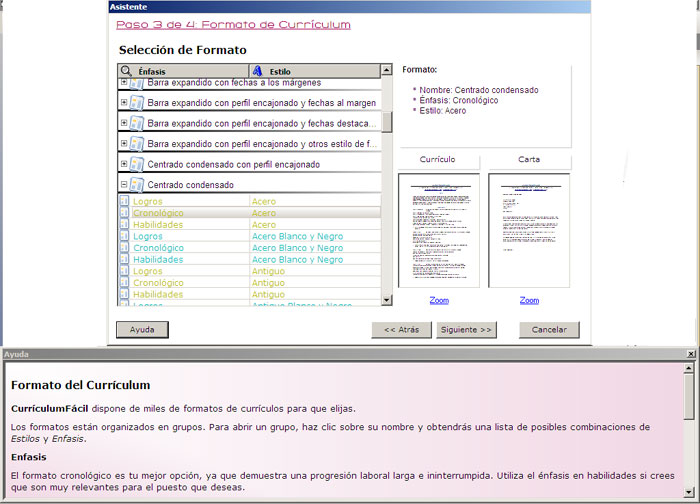The width and height of the screenshot is (700, 504).
Task: Click row icon beside Habilidades Acero Blanco y Negro
Action: 124,259
